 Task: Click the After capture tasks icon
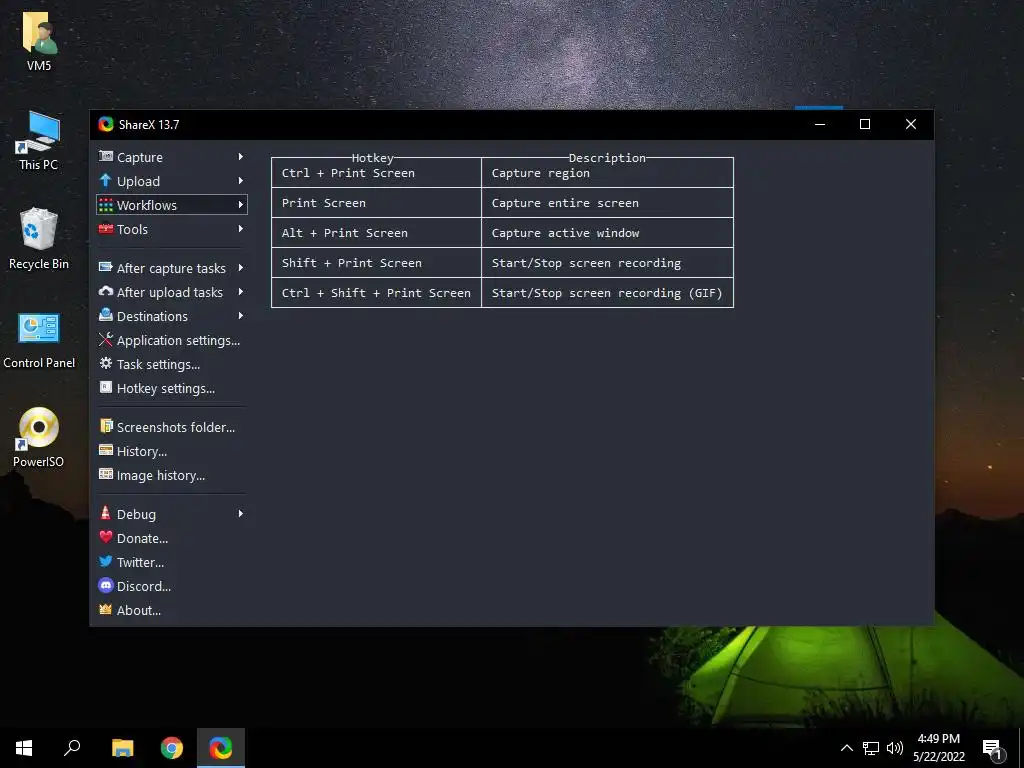tap(106, 267)
